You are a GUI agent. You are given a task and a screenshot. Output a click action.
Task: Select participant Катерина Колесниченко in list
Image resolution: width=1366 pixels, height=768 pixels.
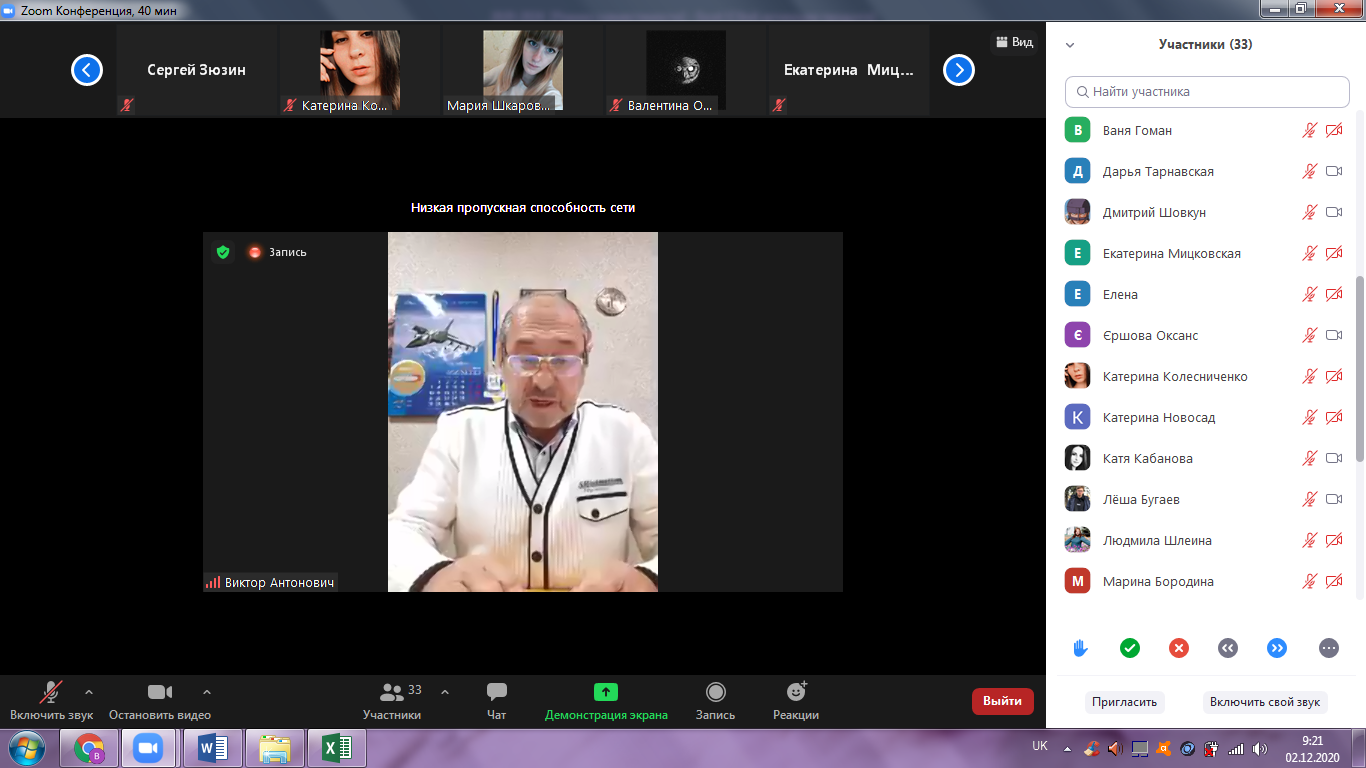pyautogui.click(x=1207, y=376)
